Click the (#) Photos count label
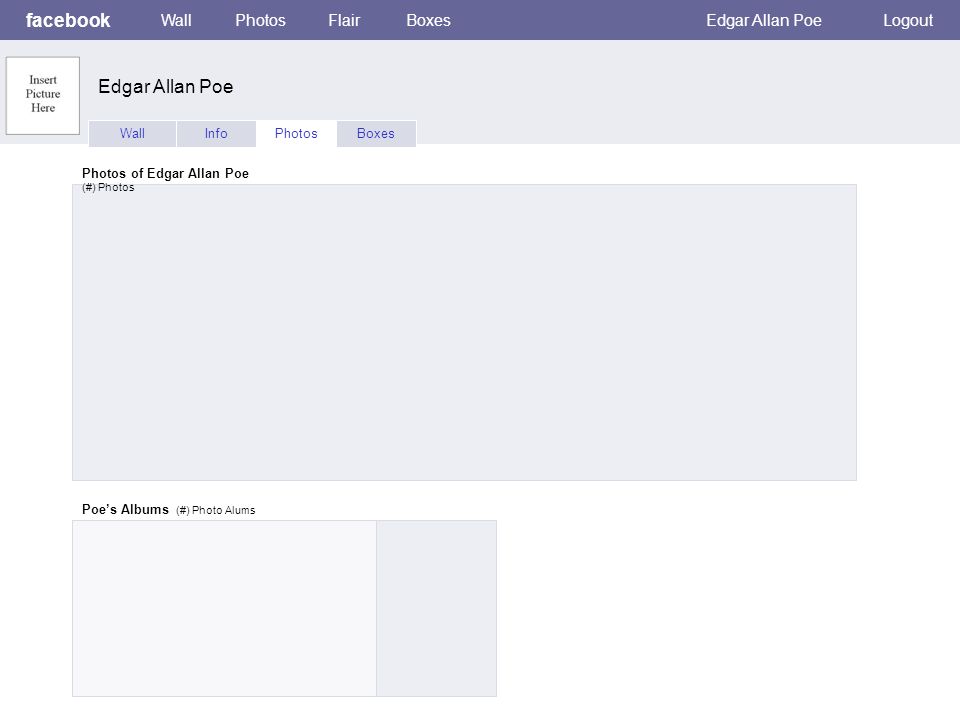Image resolution: width=960 pixels, height=720 pixels. coord(108,187)
